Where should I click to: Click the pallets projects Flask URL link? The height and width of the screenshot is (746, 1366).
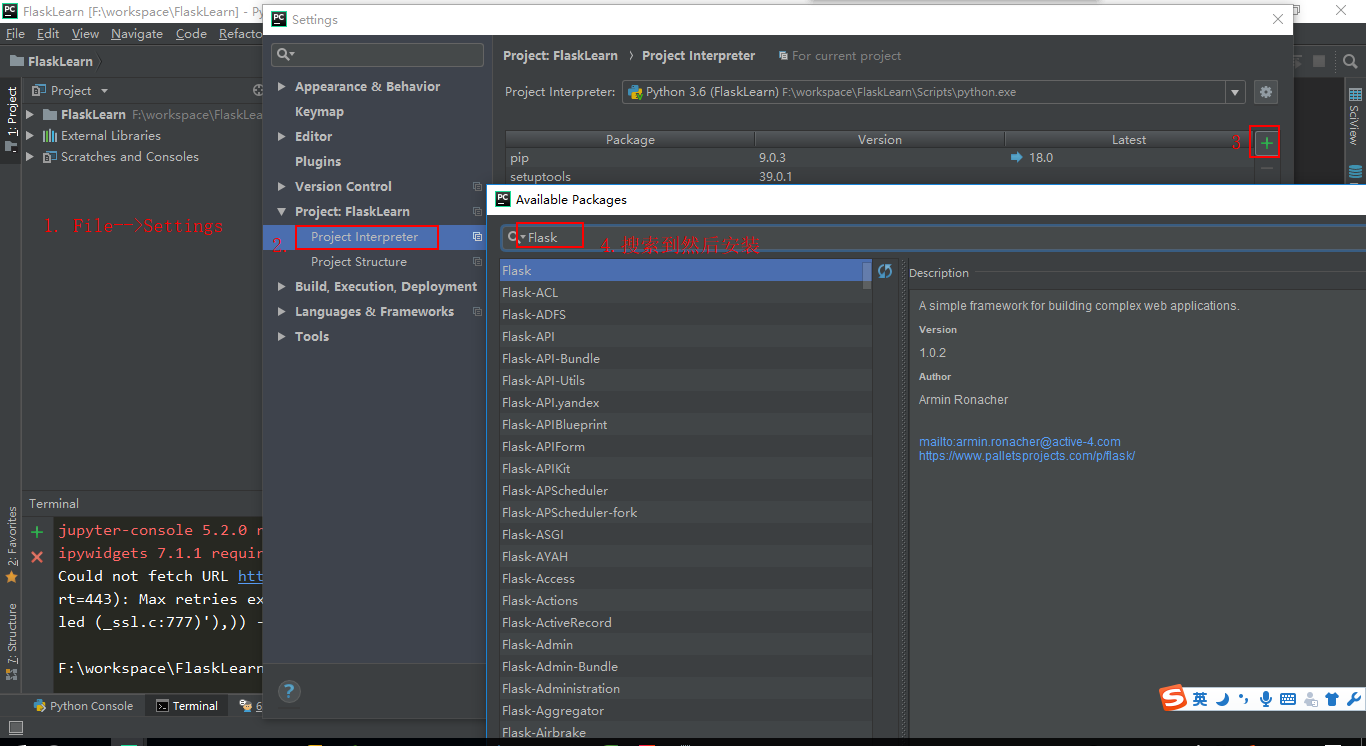coord(1027,456)
